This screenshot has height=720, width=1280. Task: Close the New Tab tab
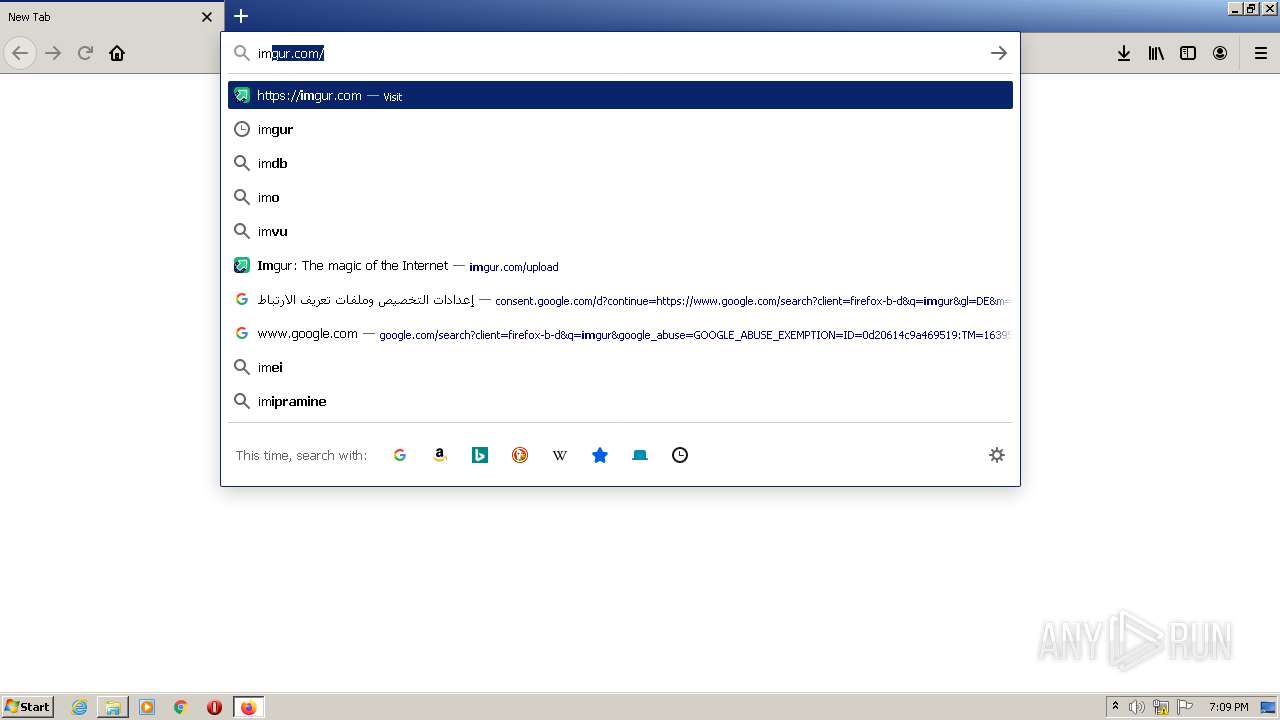[207, 17]
